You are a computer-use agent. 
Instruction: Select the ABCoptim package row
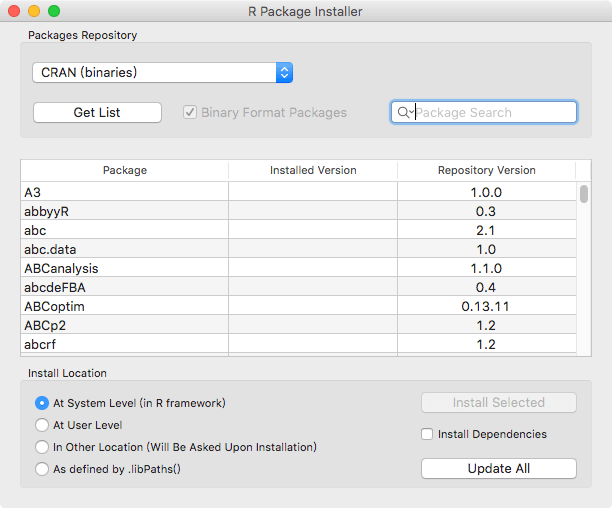tap(299, 306)
